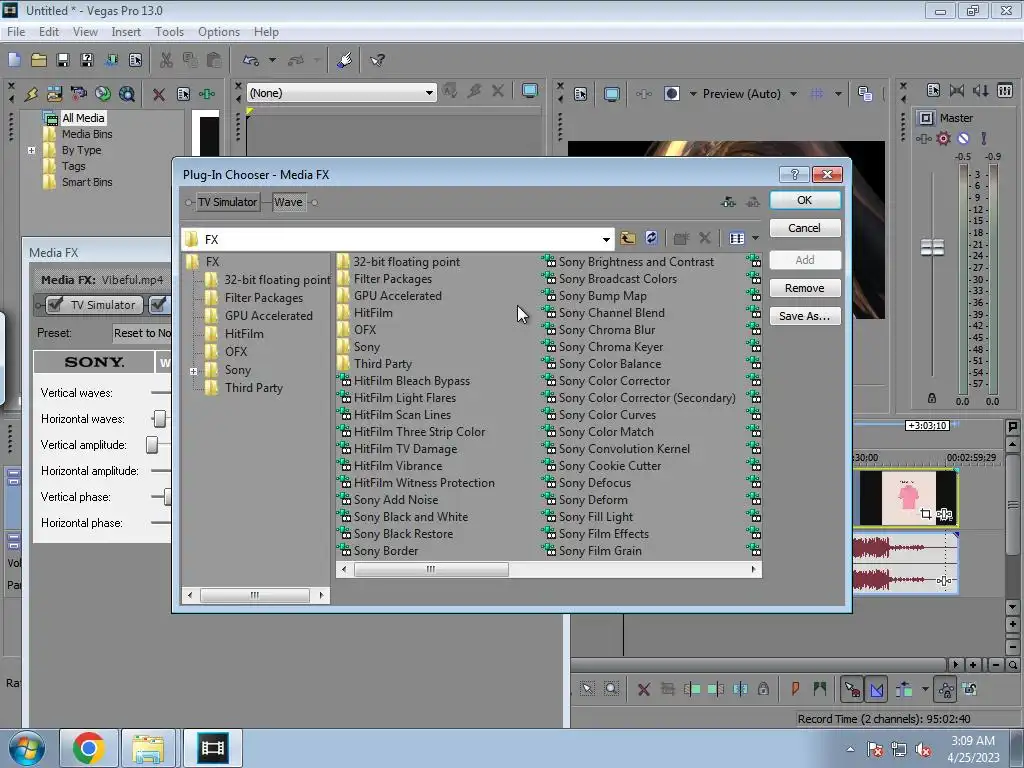Click the red X remove media icon
This screenshot has height=768, width=1024.
(158, 94)
